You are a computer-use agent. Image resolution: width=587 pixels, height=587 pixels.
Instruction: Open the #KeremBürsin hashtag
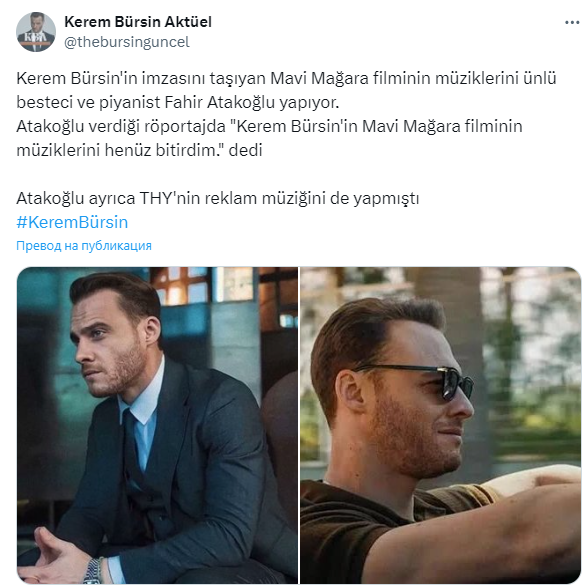(72, 222)
